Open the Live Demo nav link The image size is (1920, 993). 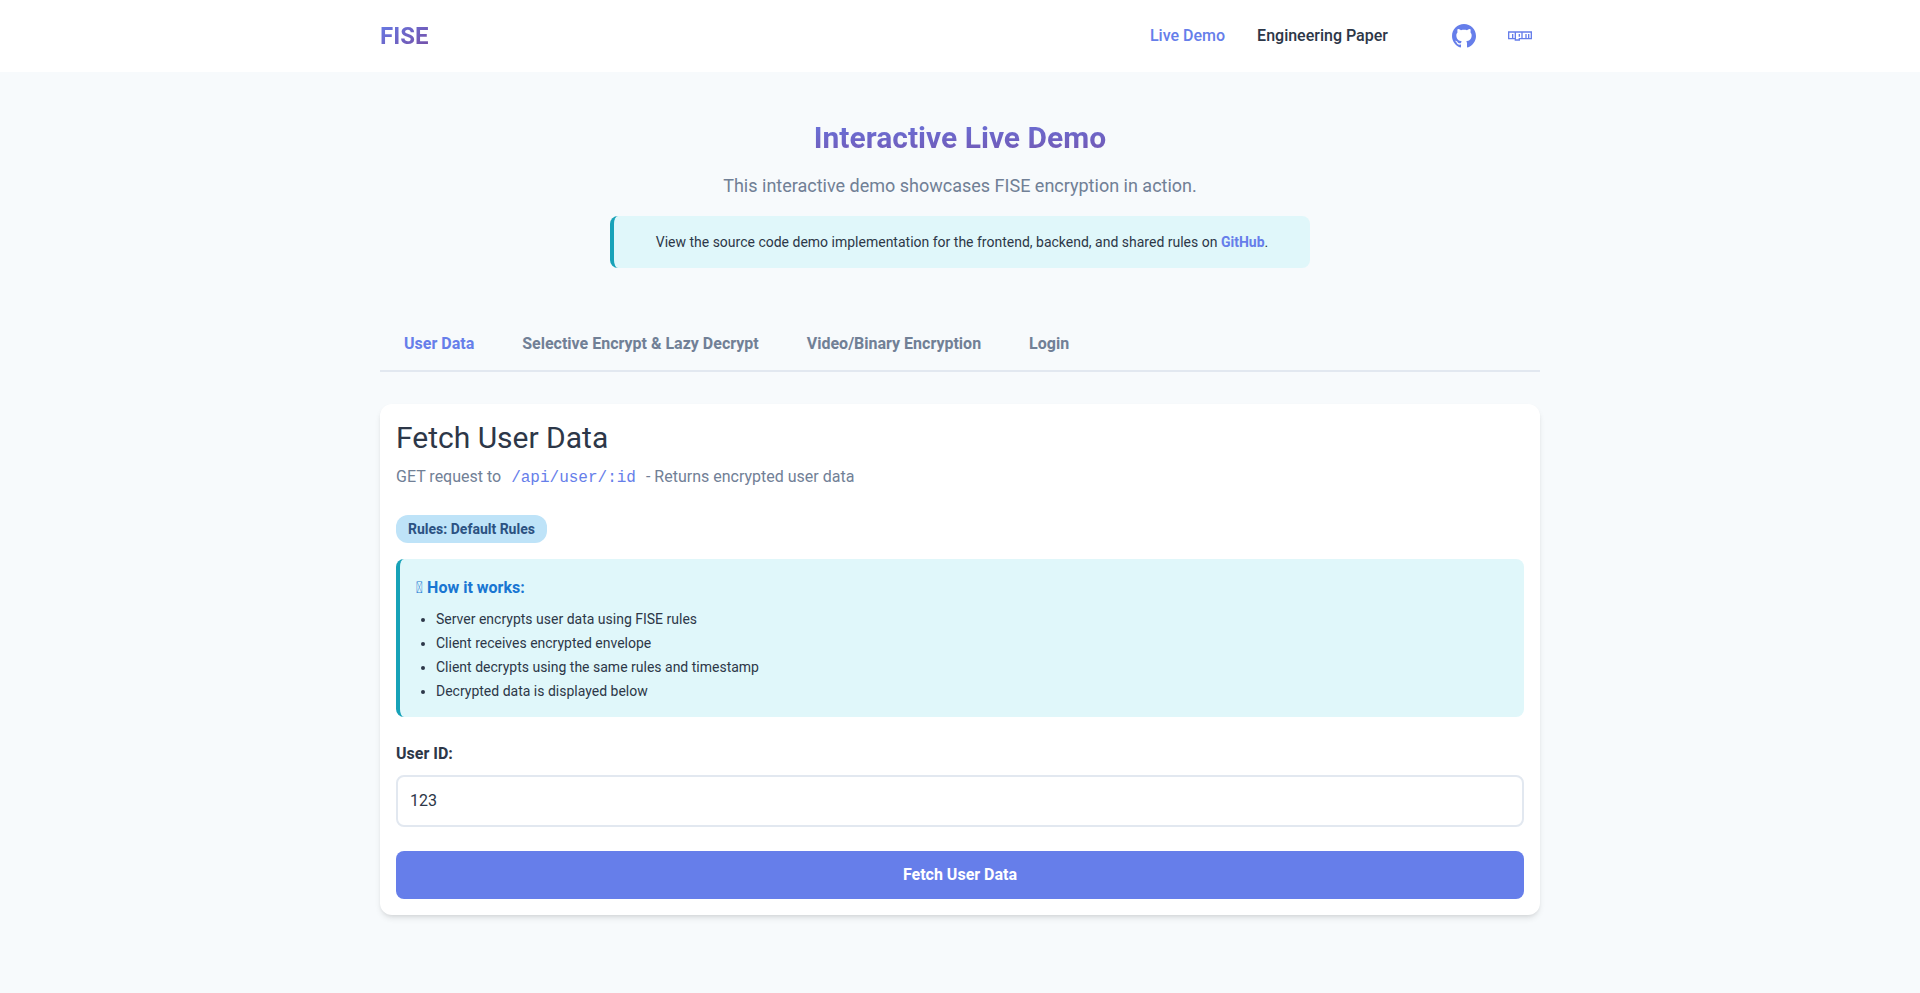[1187, 36]
